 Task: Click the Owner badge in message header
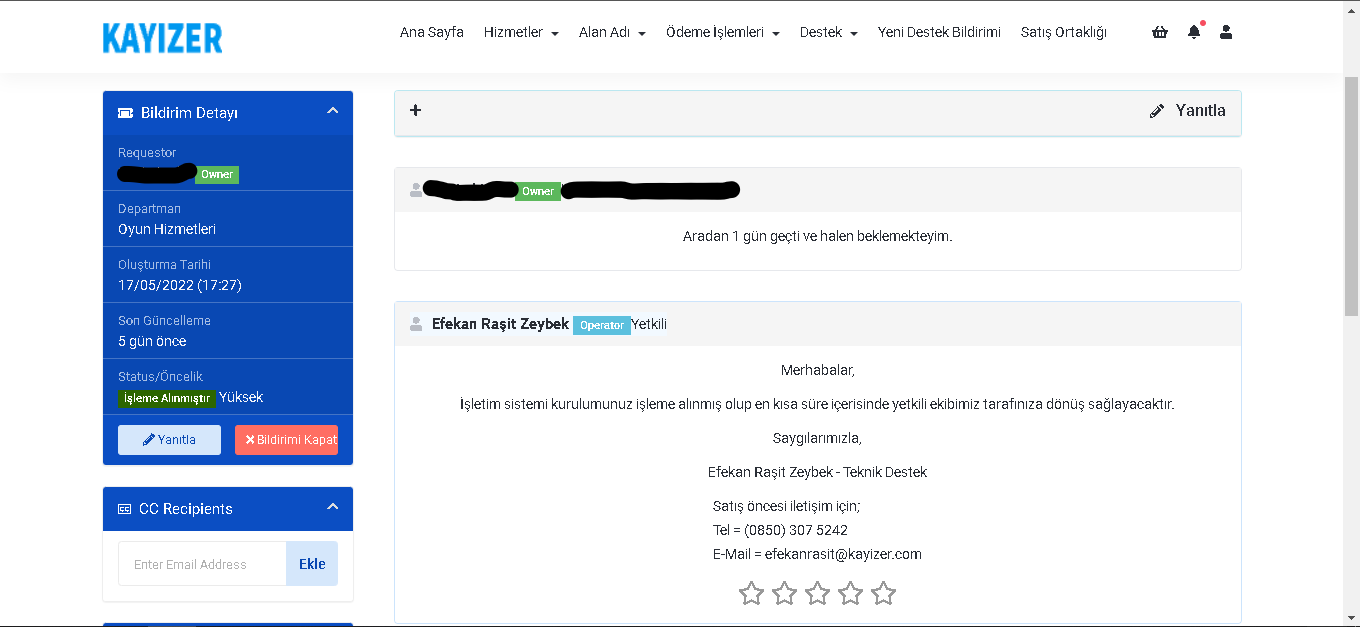click(x=538, y=191)
